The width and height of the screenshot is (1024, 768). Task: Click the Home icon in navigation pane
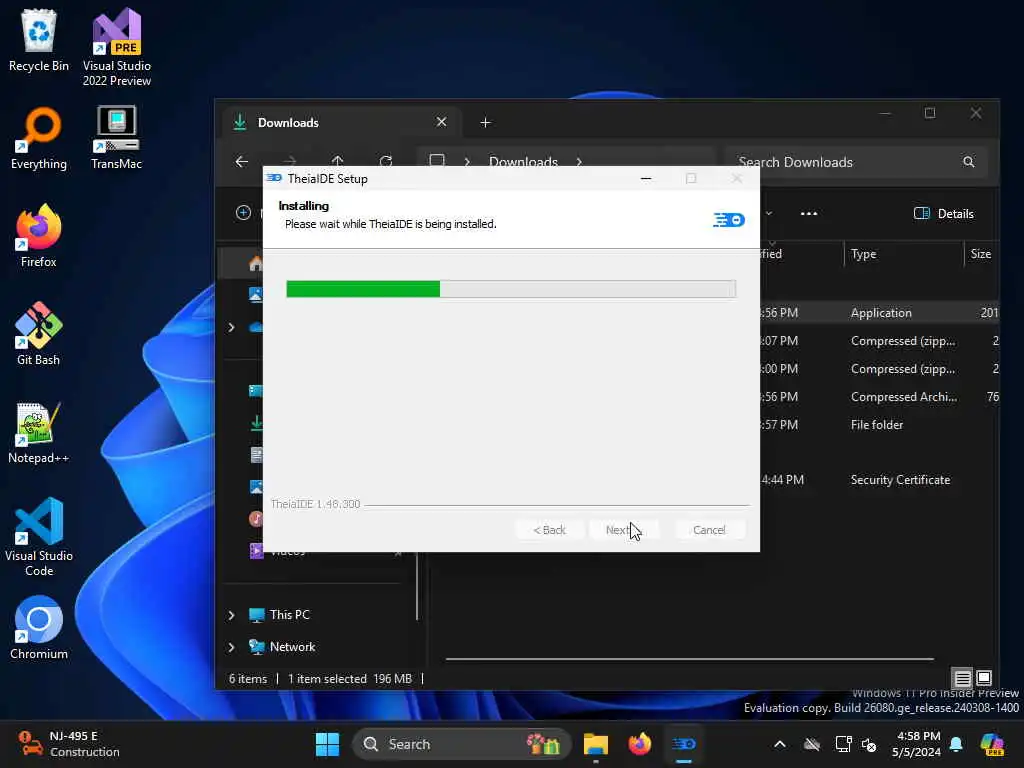pyautogui.click(x=255, y=263)
